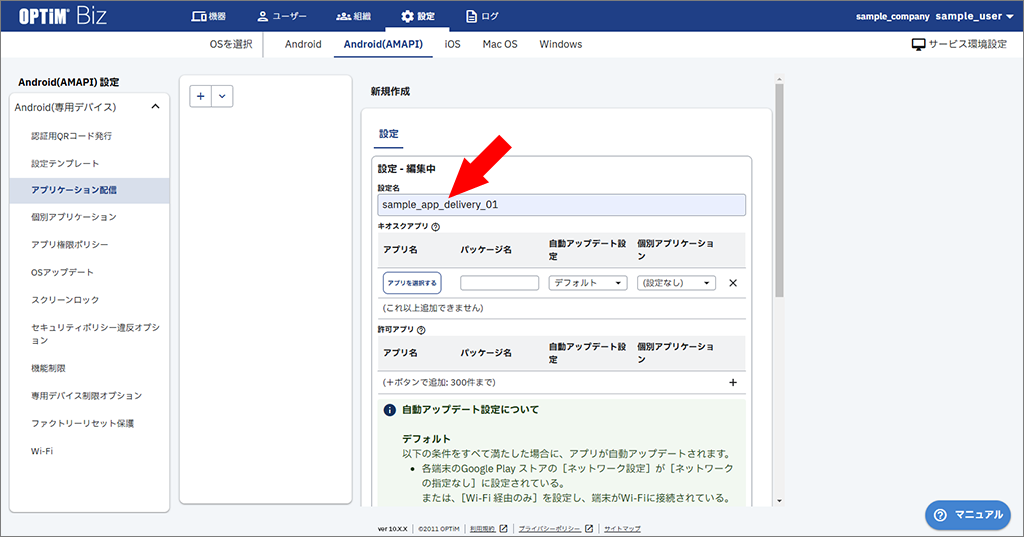Open OSアップデート in sidebar

62,272
